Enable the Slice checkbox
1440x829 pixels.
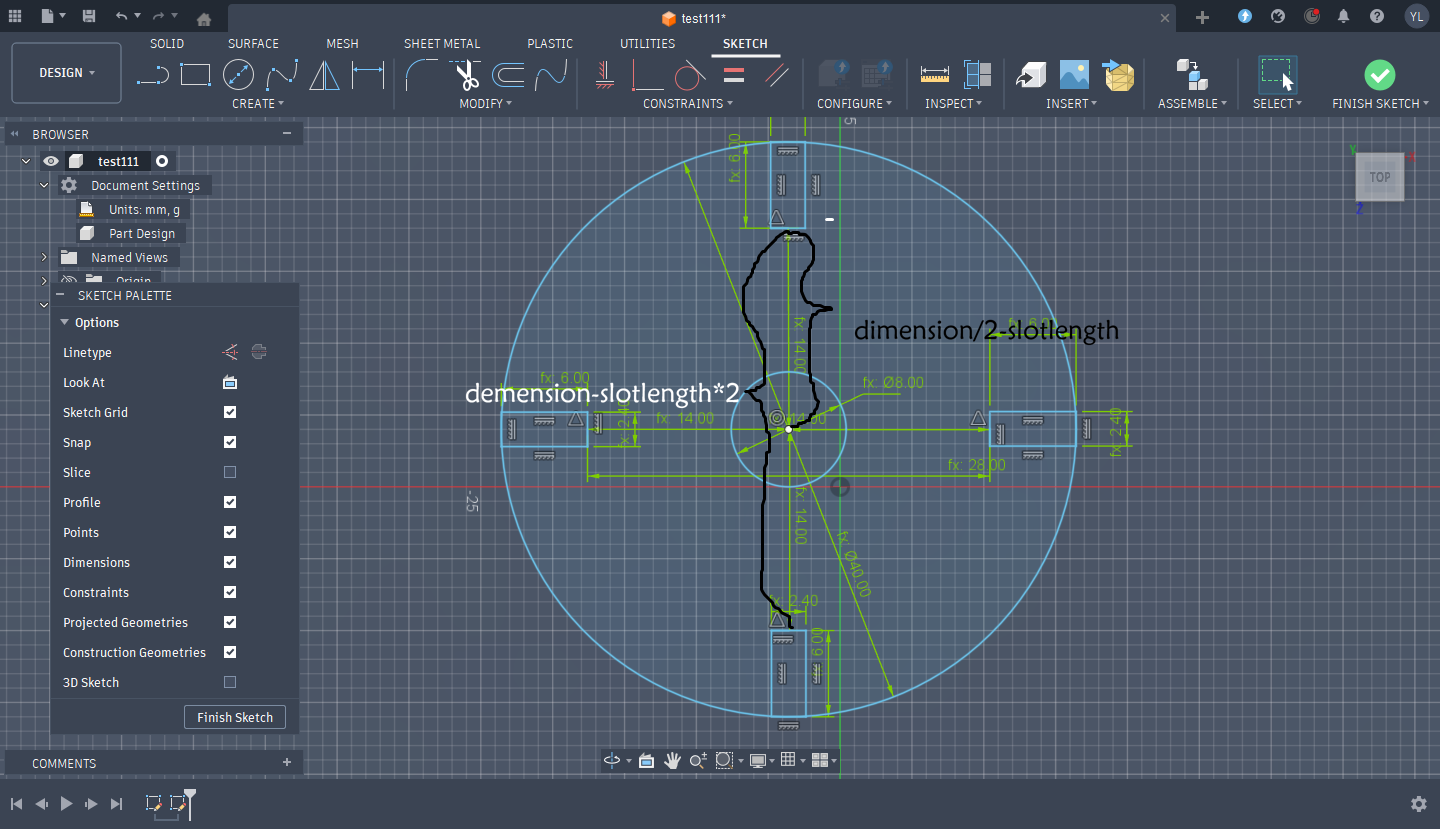(230, 472)
